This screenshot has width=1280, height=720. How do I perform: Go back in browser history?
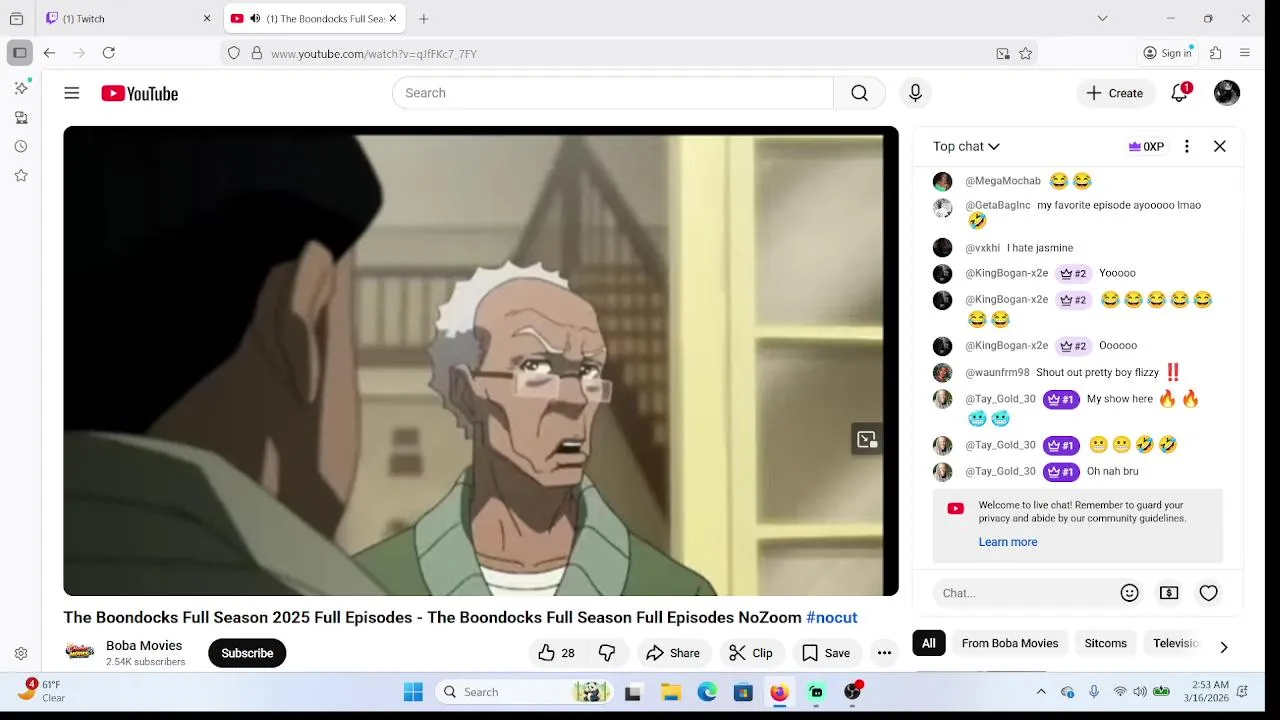click(49, 53)
